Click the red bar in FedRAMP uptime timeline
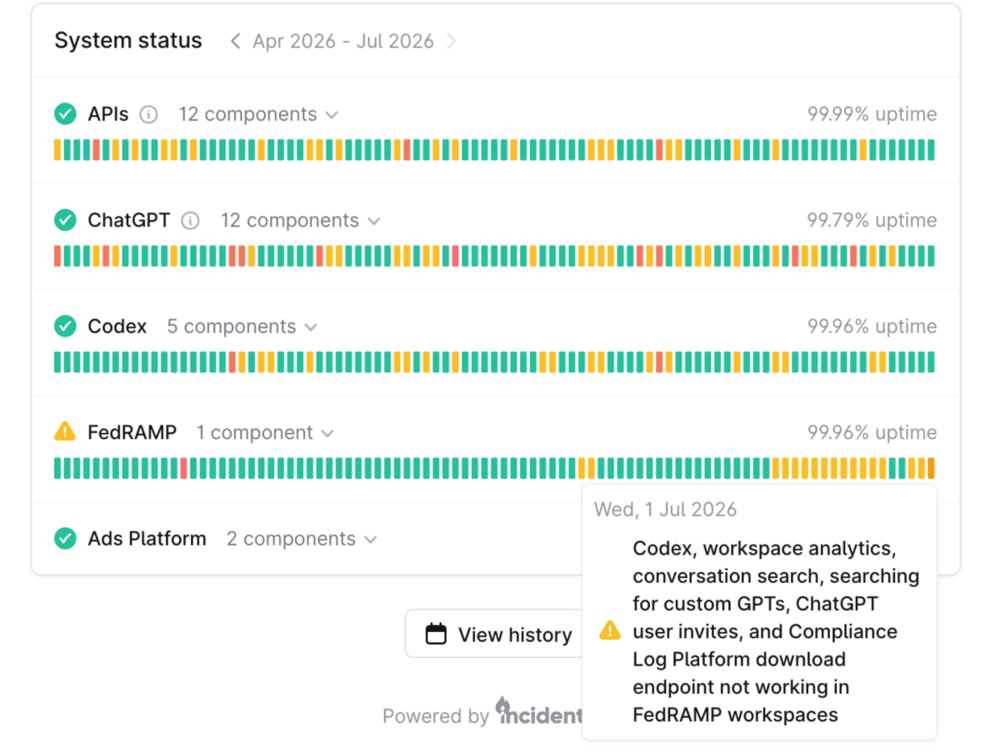1000x752 pixels. [184, 468]
